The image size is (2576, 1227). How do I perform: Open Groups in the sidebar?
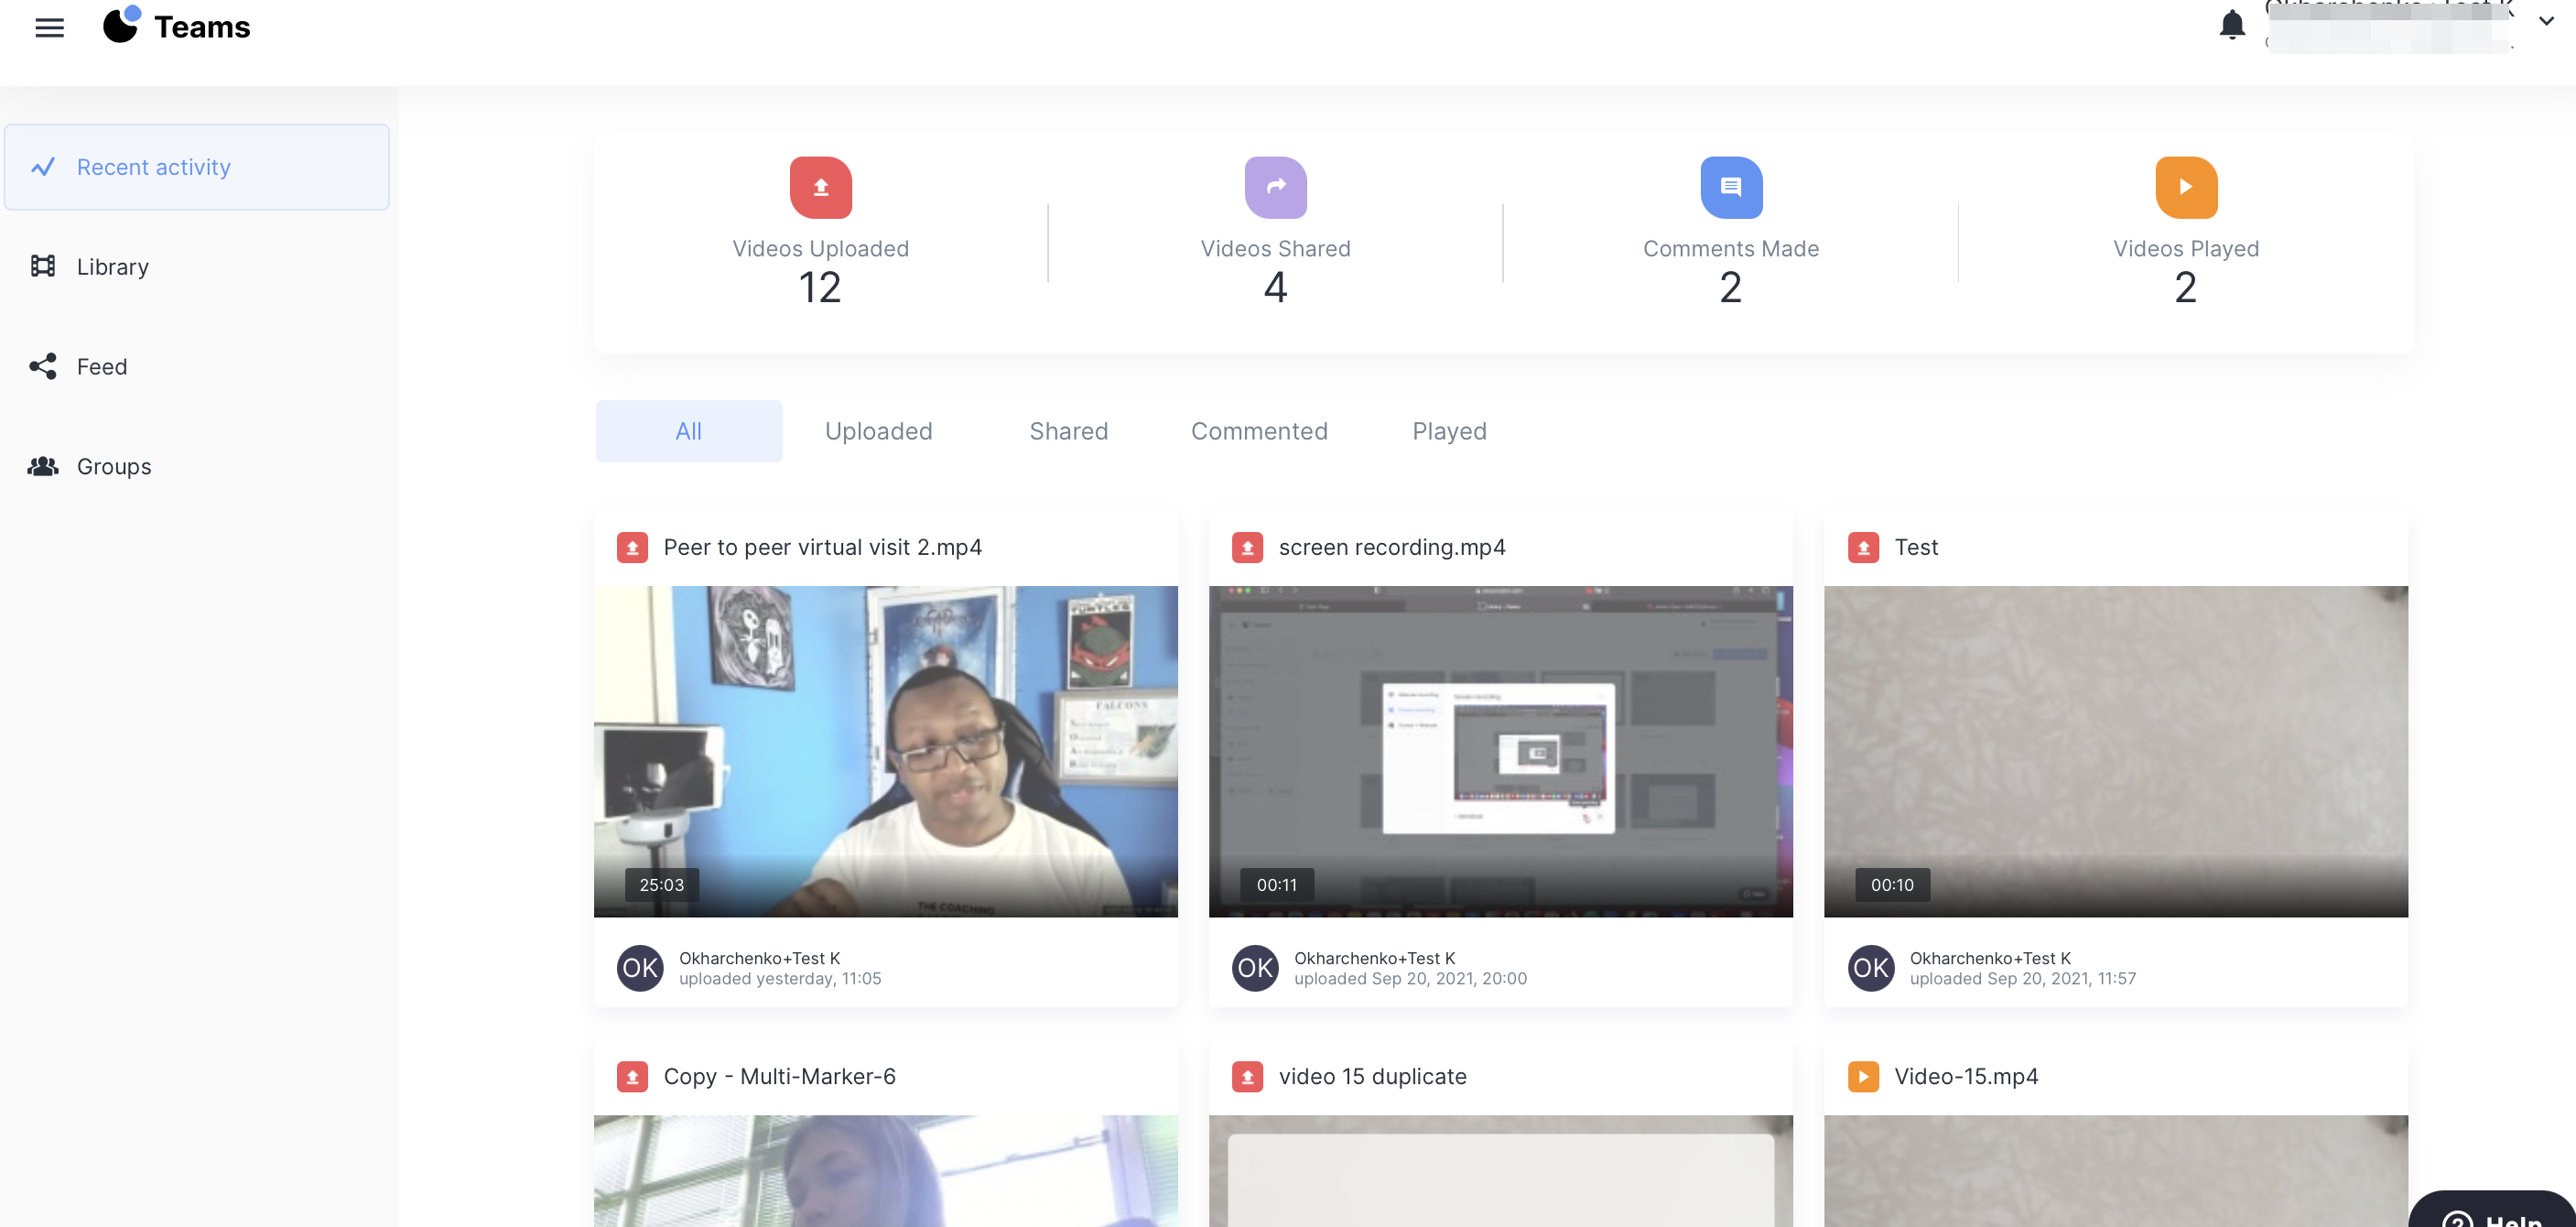click(x=113, y=467)
